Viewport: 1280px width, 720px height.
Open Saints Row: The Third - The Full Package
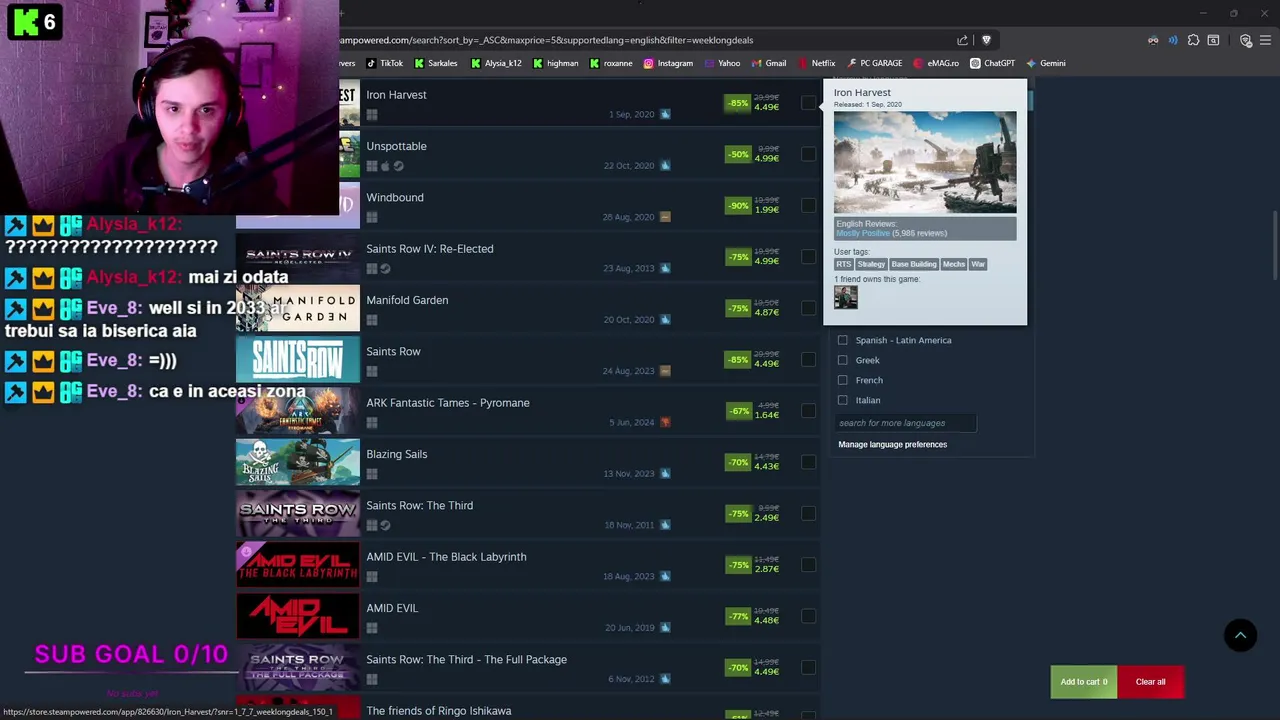coord(466,660)
